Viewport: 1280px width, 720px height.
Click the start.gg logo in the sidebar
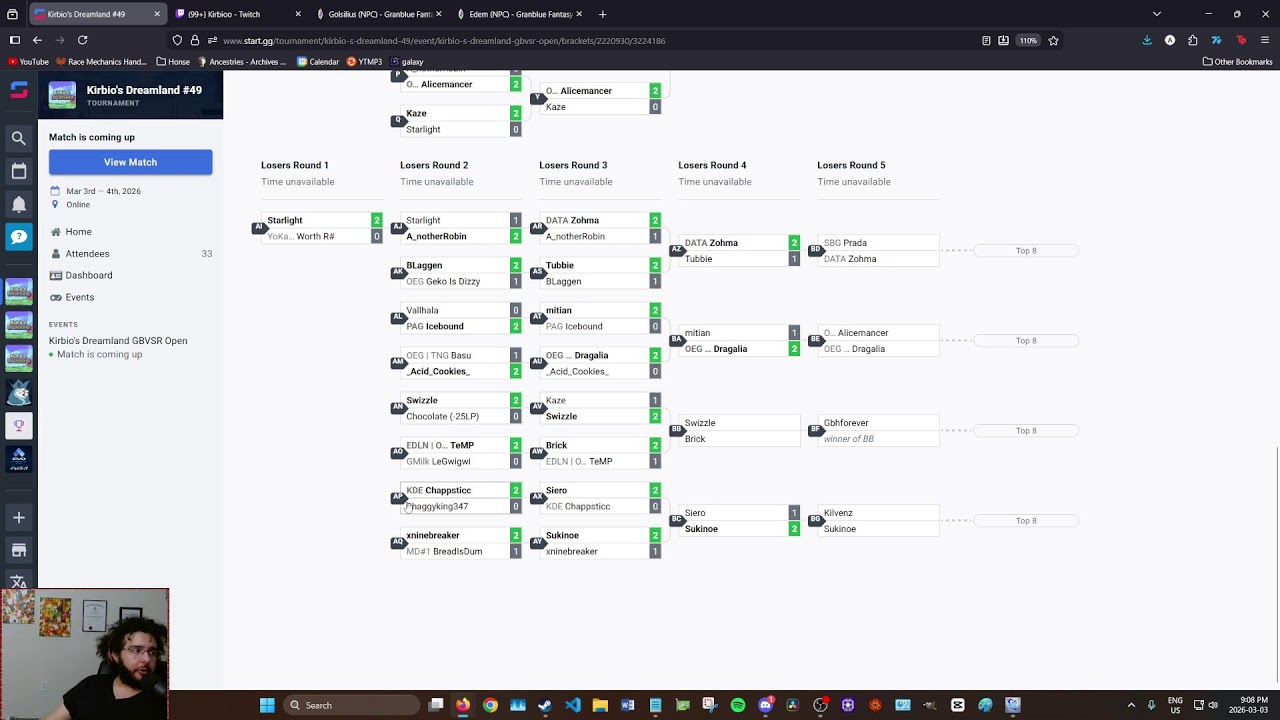(x=18, y=90)
